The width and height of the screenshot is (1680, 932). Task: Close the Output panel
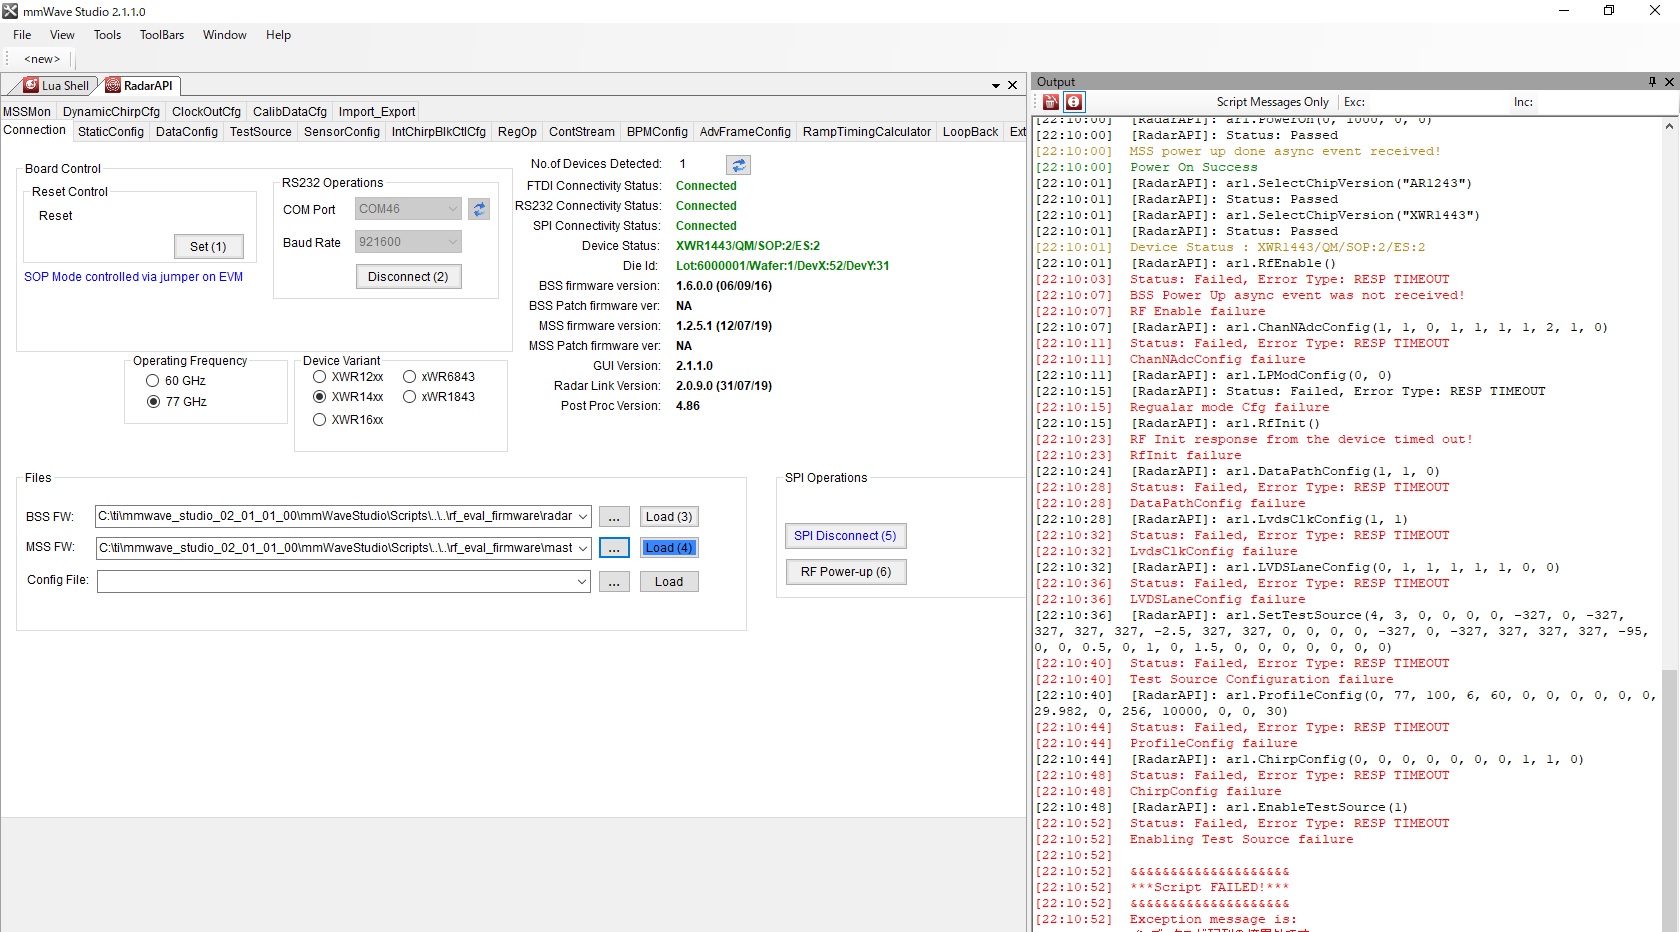(1669, 82)
